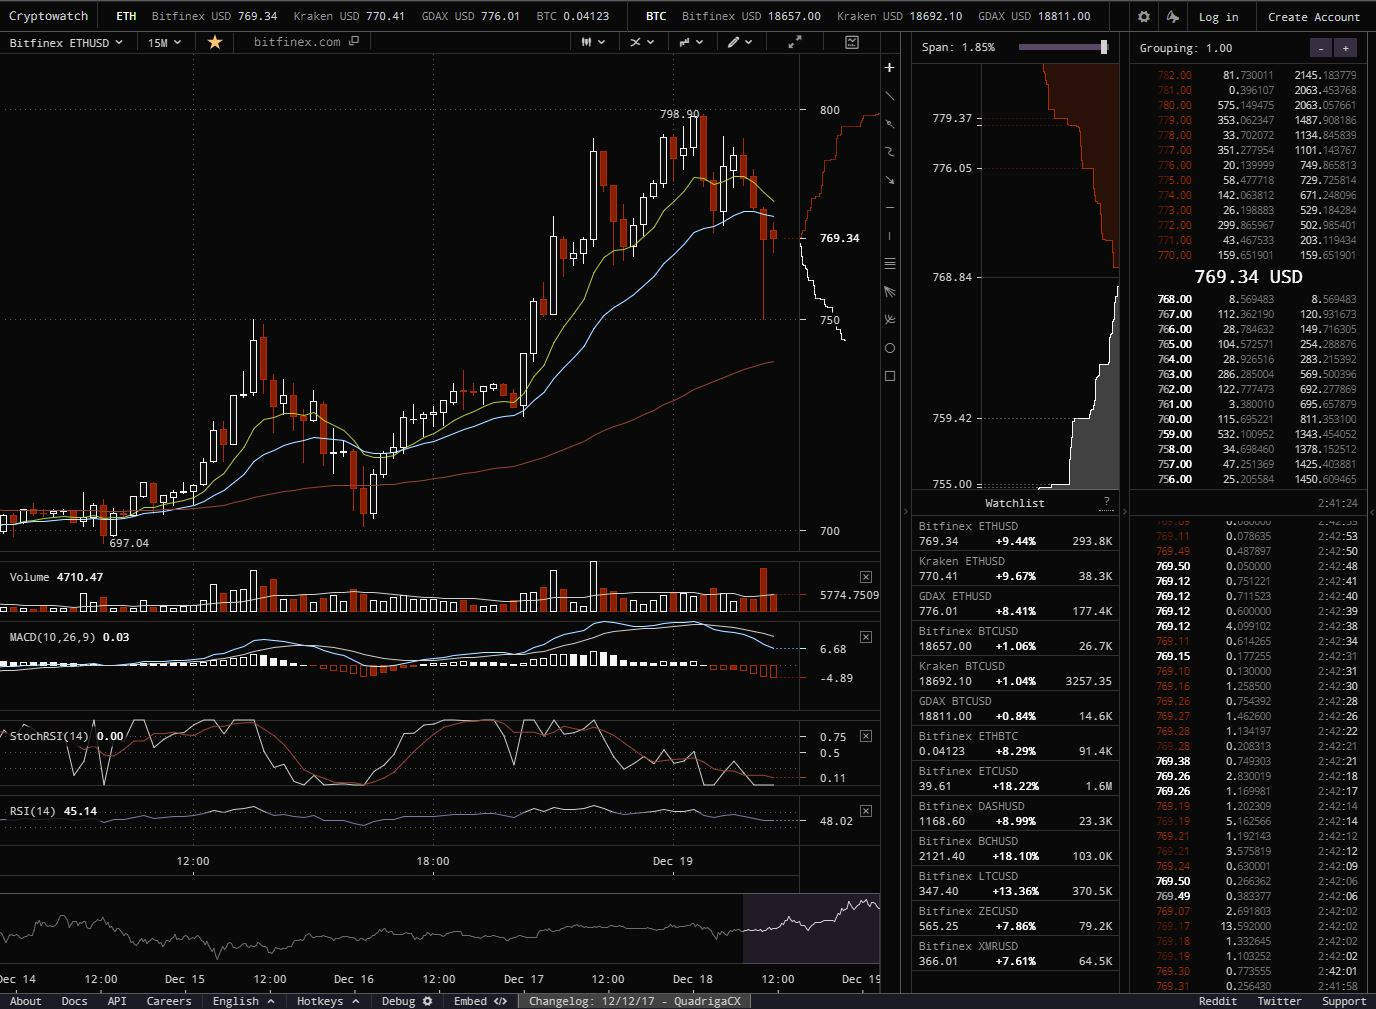The width and height of the screenshot is (1376, 1009).
Task: Open Debug settings in footer
Action: point(407,1001)
